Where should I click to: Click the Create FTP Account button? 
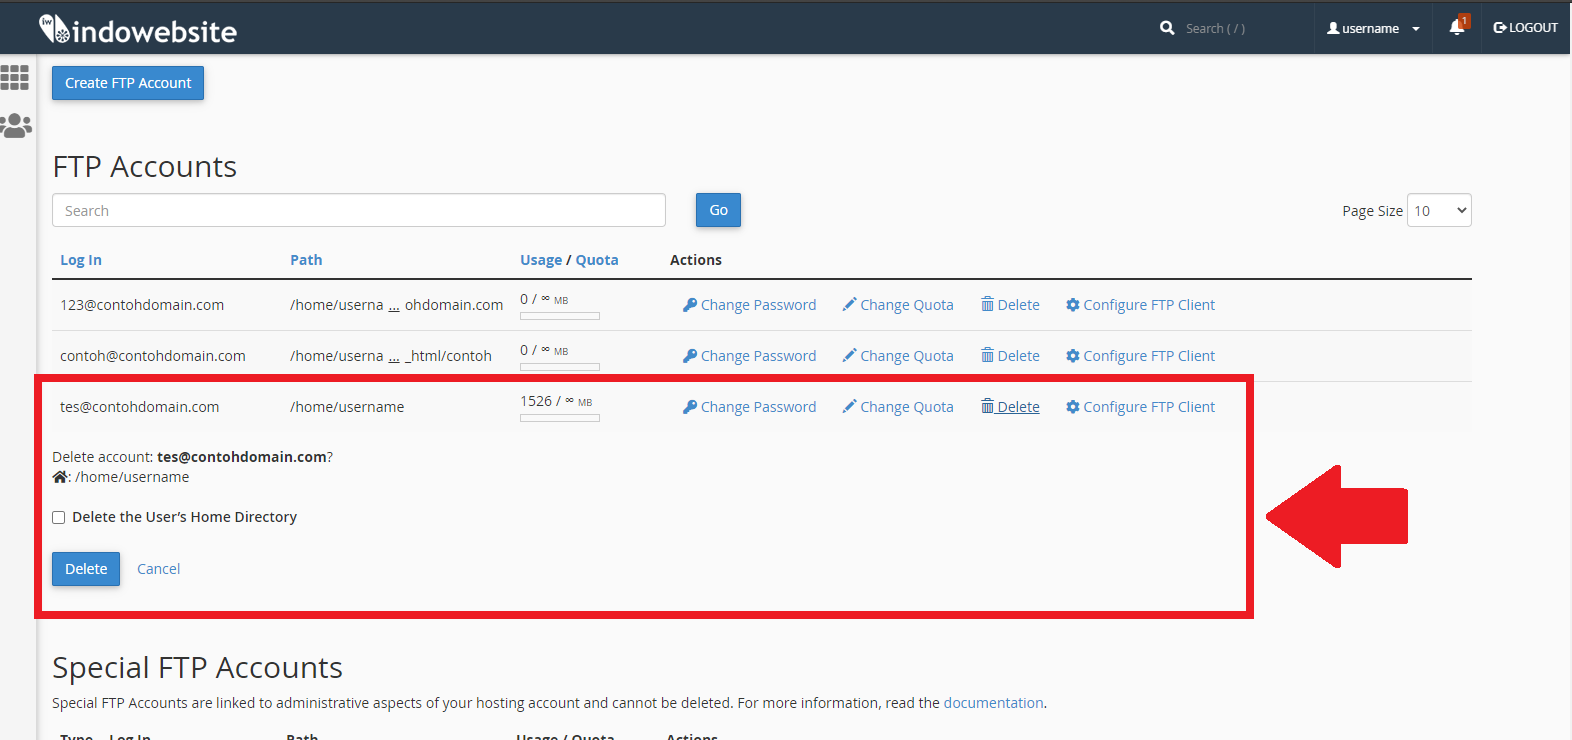click(x=128, y=83)
